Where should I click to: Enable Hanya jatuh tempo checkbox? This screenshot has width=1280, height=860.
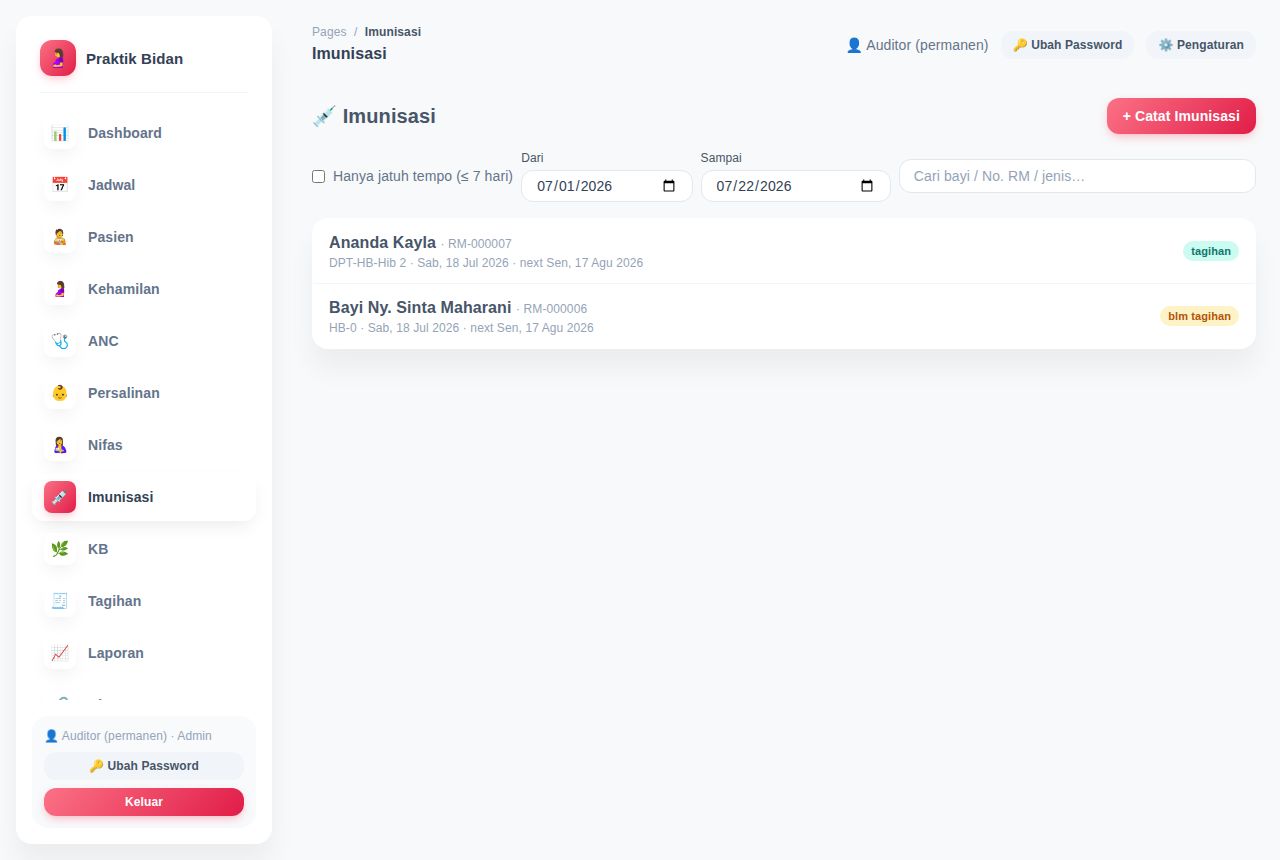click(x=319, y=176)
